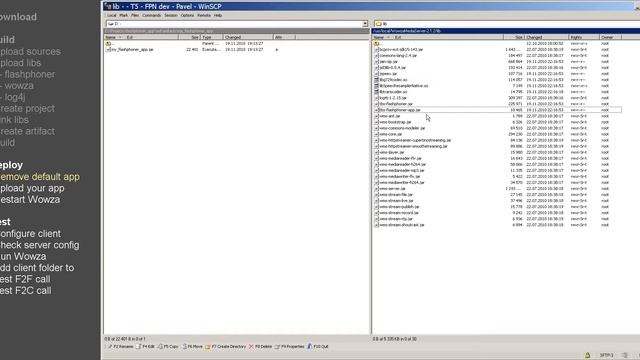Click the wms-core.jar file icon
This screenshot has height=360, width=640.
(376, 134)
